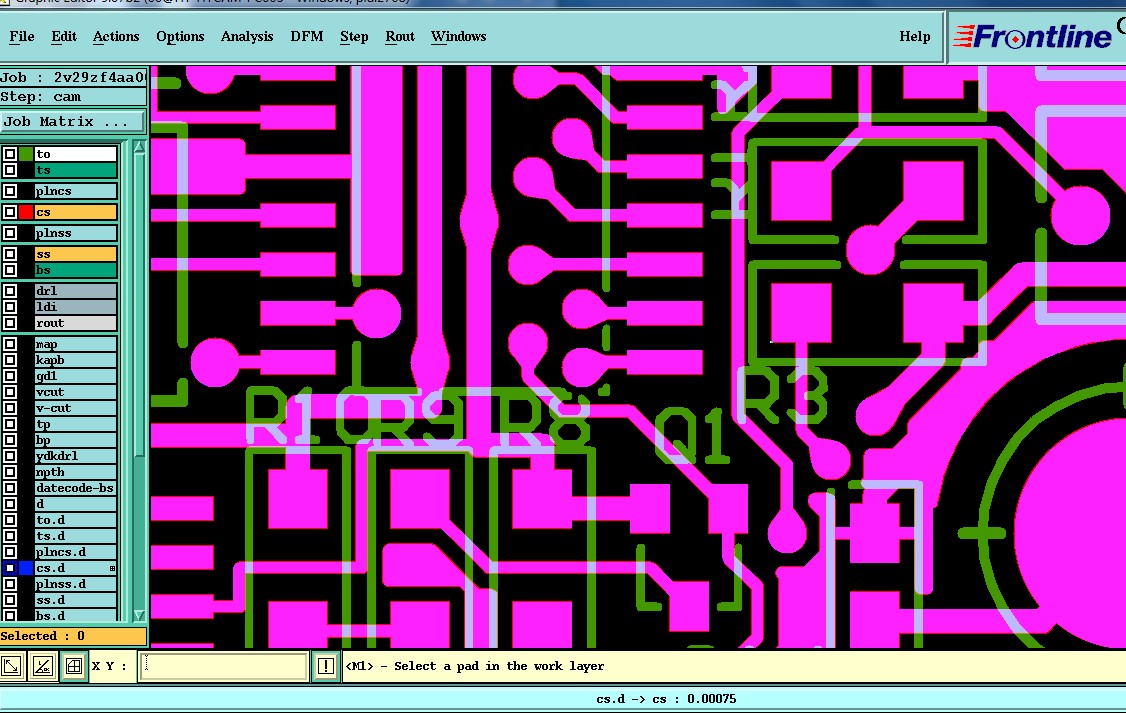1126x713 pixels.
Task: Click the X Y coordinate input field
Action: coord(223,666)
